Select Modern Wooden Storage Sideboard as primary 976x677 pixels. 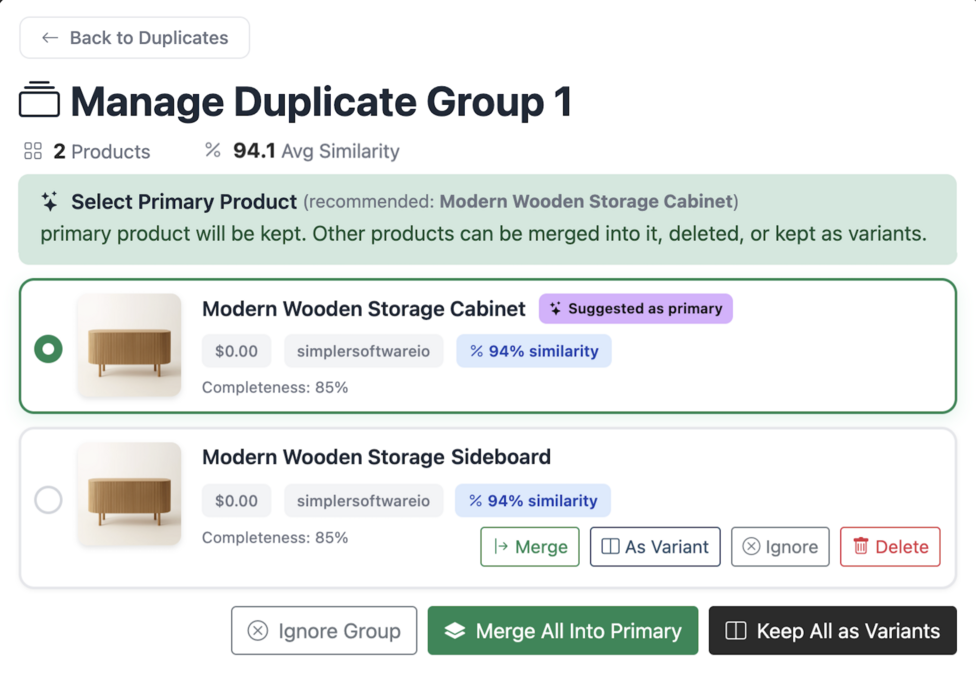pos(48,500)
